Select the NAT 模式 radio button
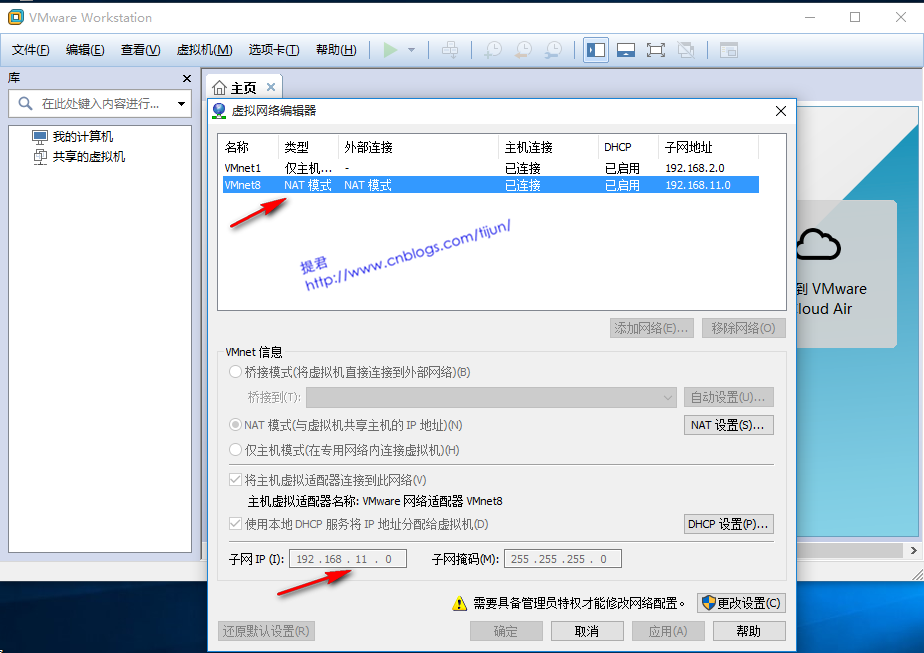The image size is (924, 653). click(x=235, y=425)
